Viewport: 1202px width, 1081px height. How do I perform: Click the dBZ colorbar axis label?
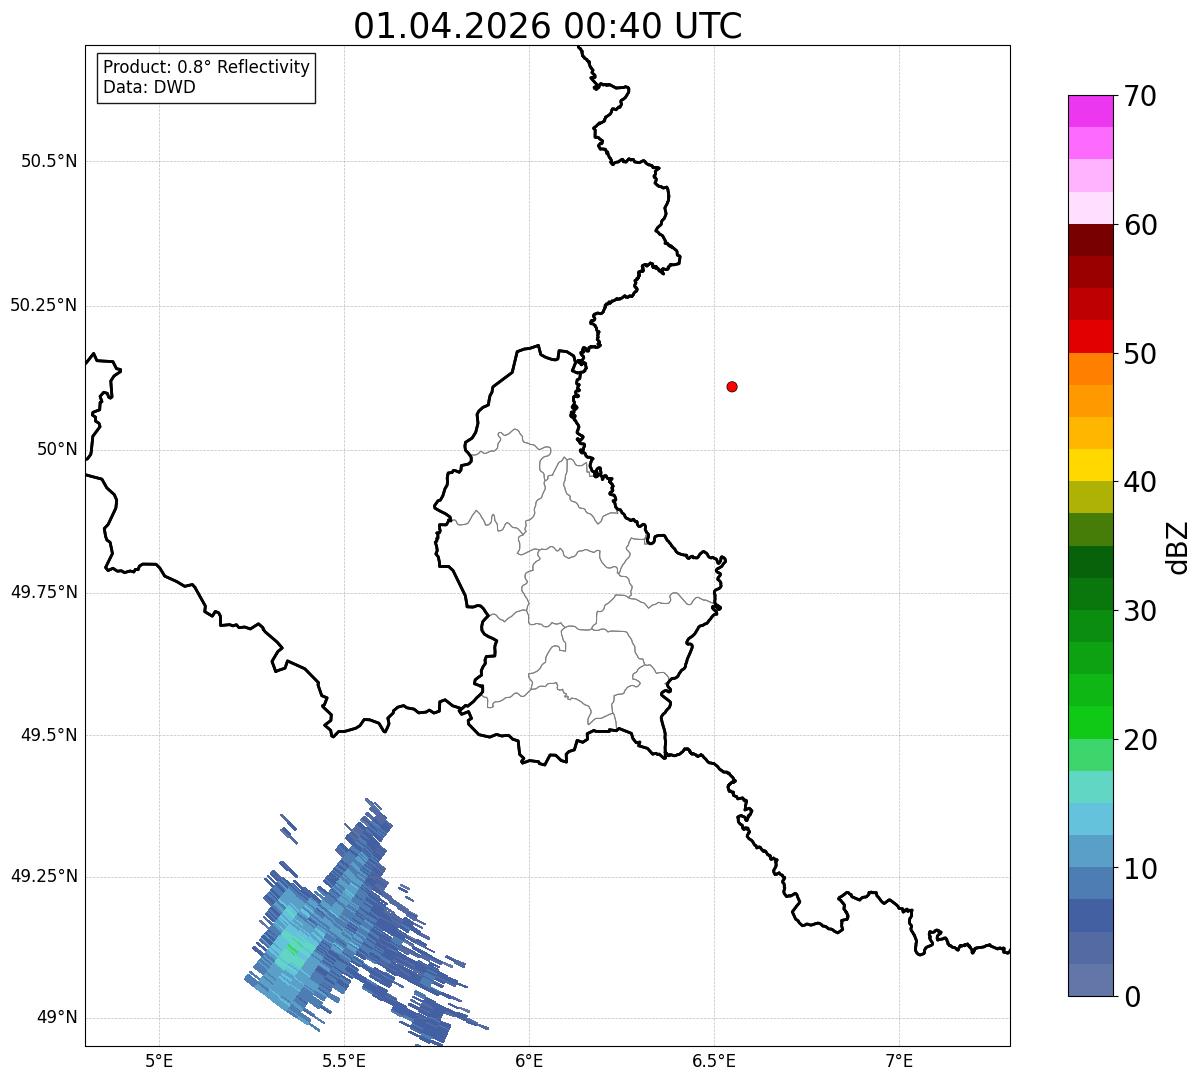click(x=1178, y=546)
